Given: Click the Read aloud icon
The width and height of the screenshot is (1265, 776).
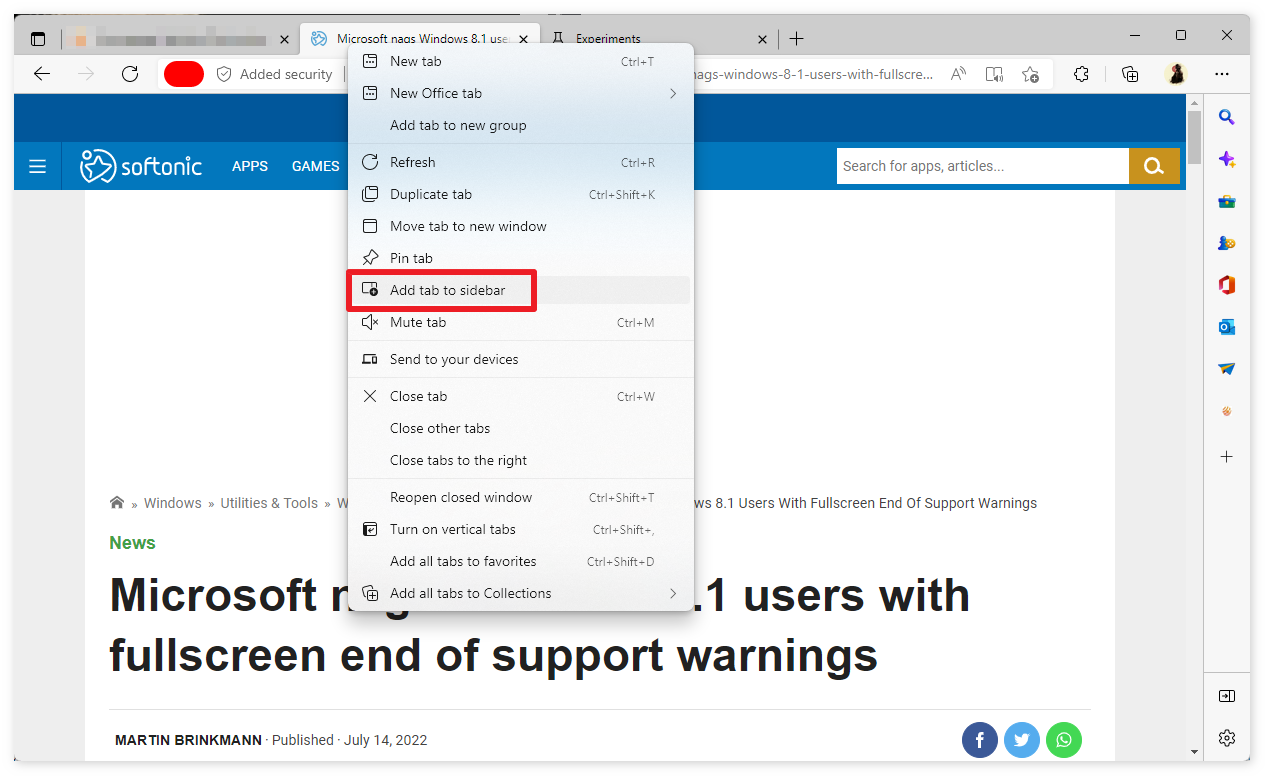Looking at the screenshot, I should coord(958,74).
